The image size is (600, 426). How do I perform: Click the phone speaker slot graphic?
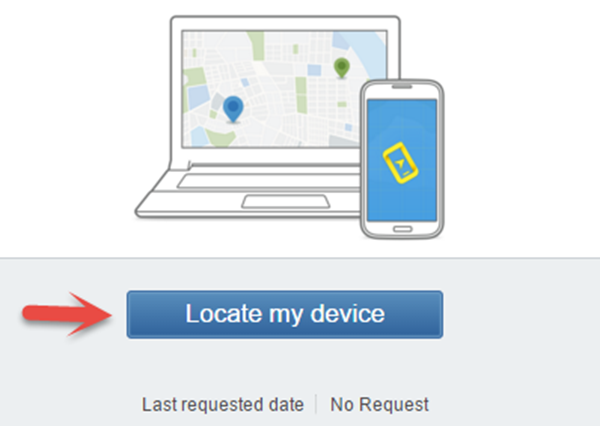click(402, 87)
